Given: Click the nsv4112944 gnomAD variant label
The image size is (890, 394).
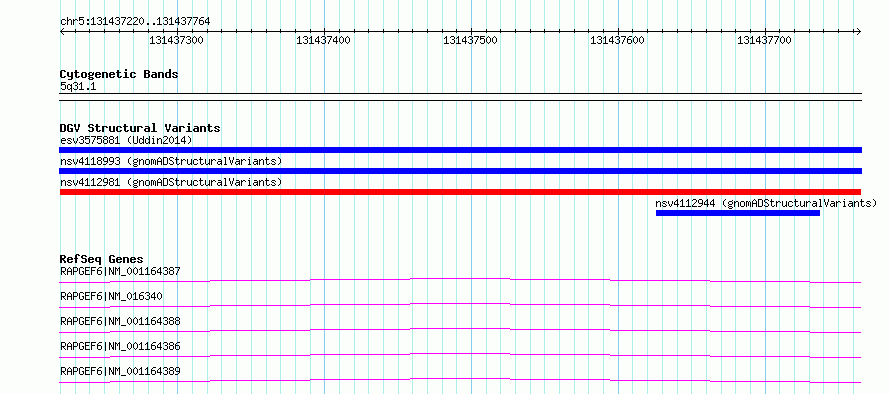Looking at the screenshot, I should [766, 203].
